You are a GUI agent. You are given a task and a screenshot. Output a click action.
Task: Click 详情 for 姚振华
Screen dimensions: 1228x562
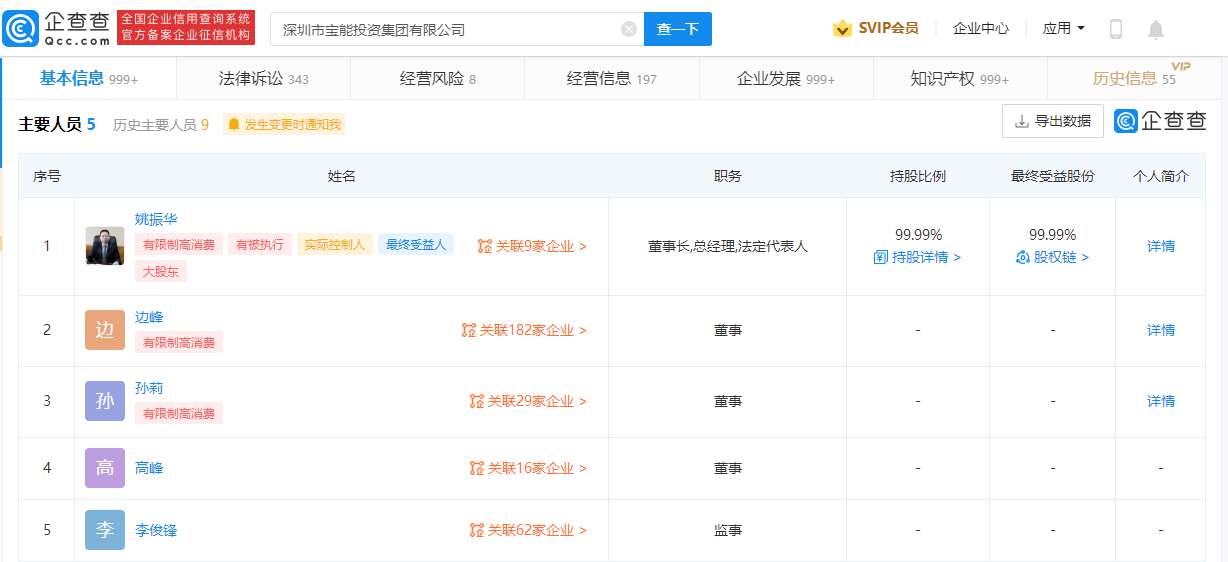(1161, 246)
